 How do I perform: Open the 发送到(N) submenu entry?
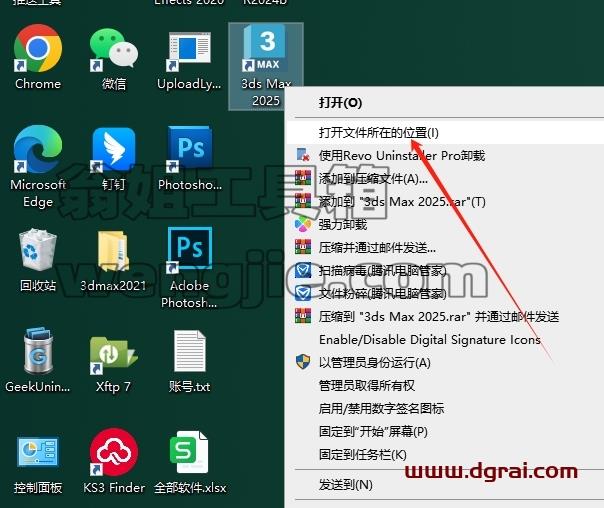click(445, 485)
